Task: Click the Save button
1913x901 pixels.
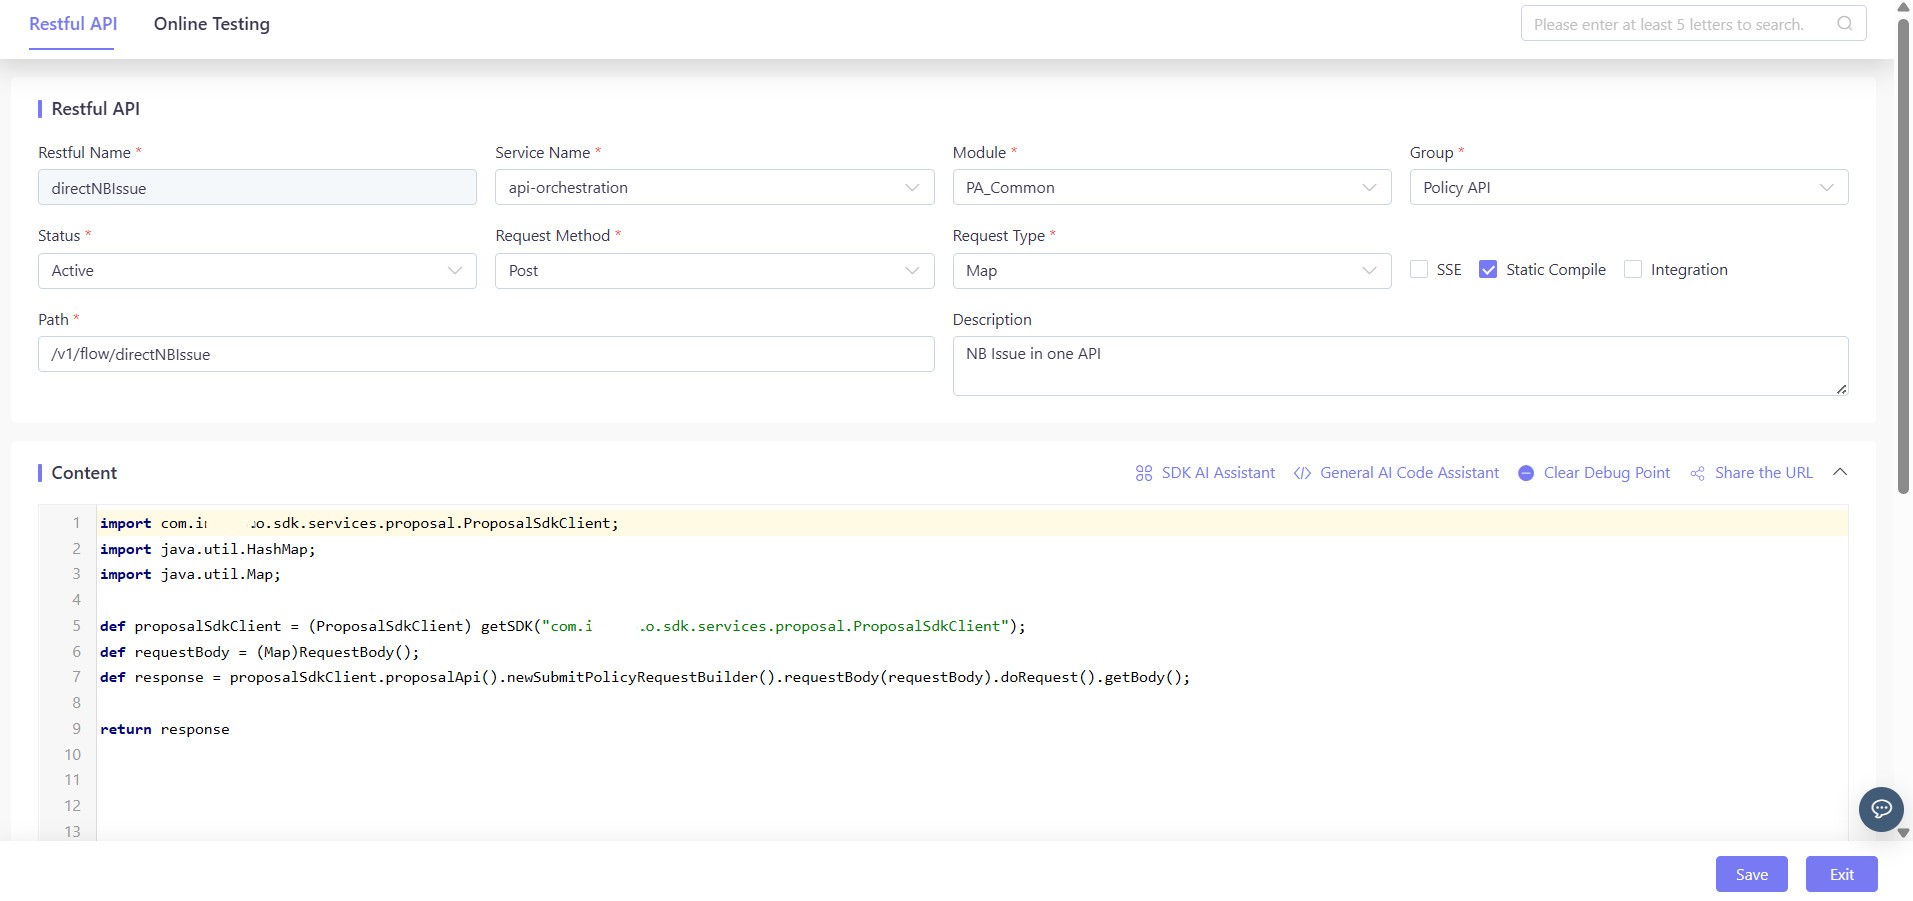Action: pyautogui.click(x=1751, y=874)
